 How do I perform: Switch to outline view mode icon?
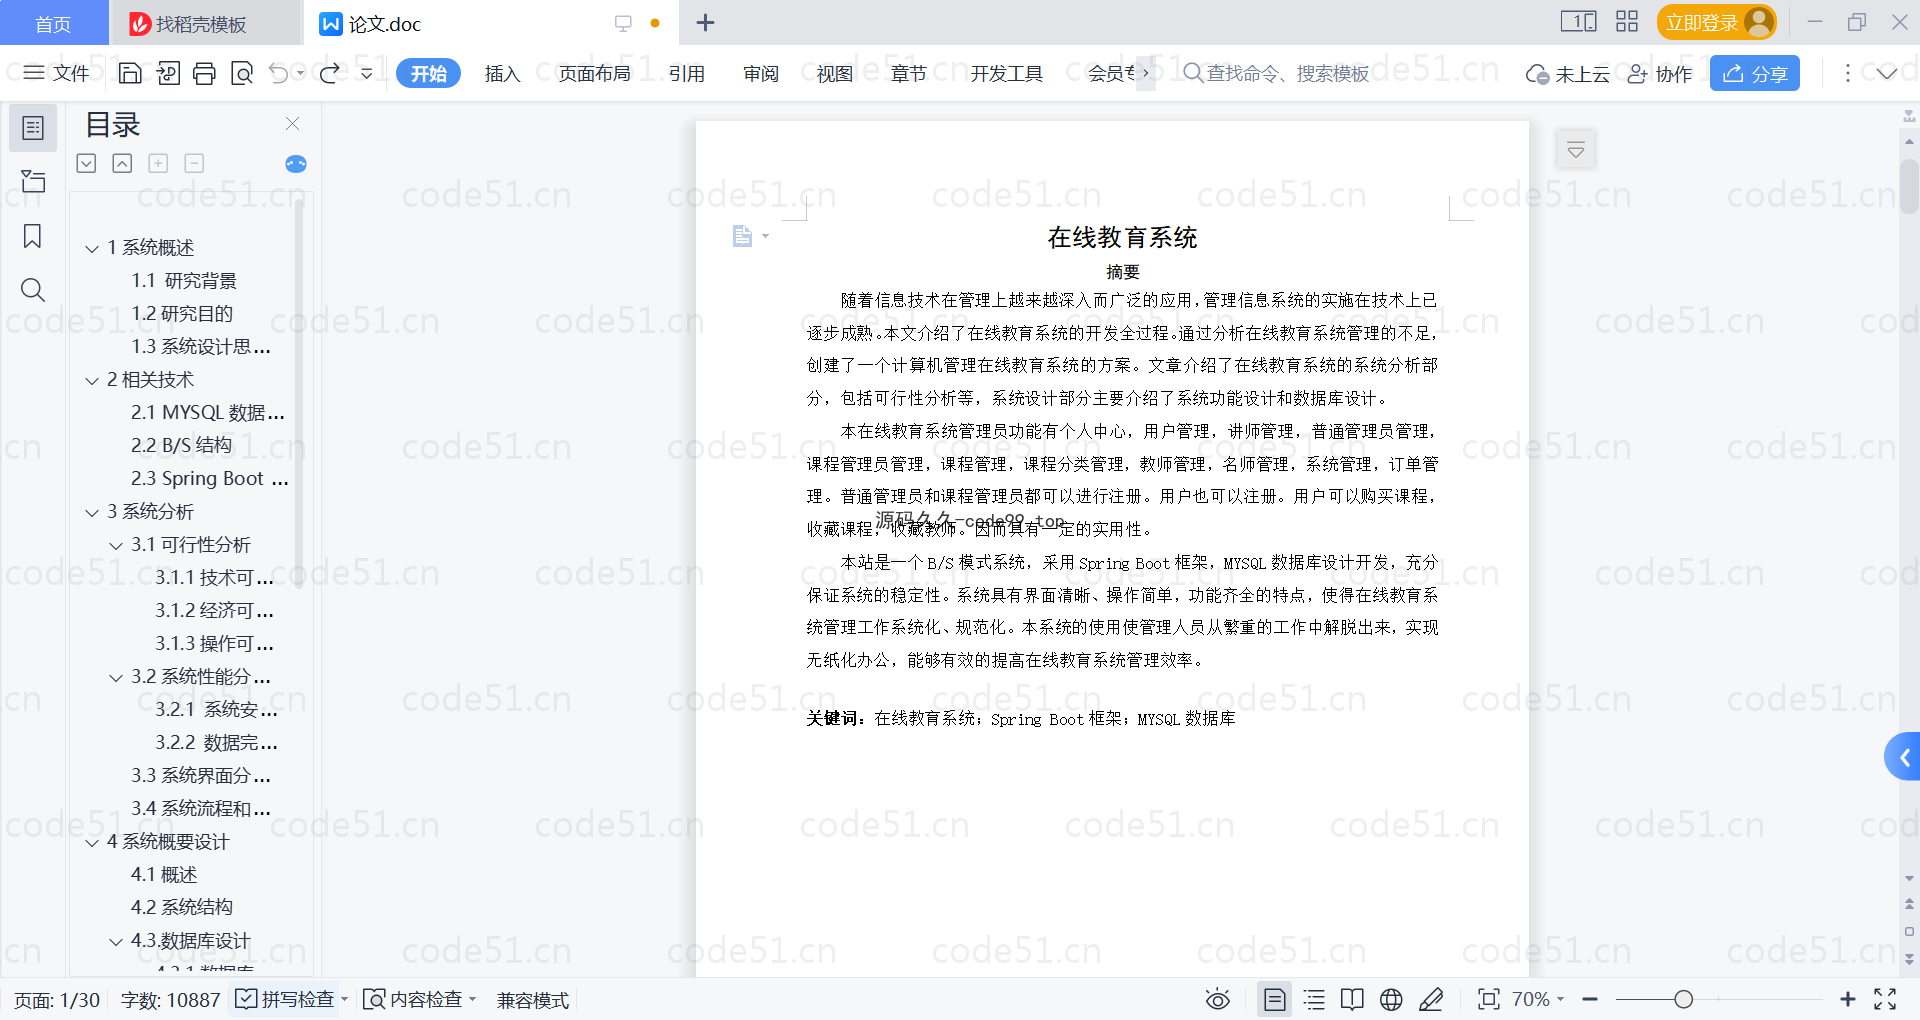pyautogui.click(x=1314, y=999)
